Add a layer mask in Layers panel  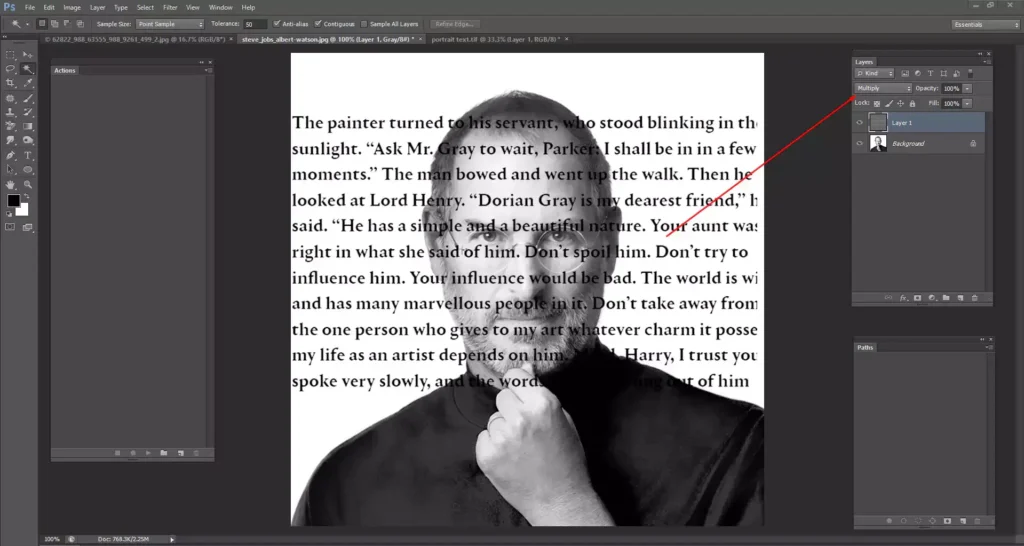click(918, 298)
